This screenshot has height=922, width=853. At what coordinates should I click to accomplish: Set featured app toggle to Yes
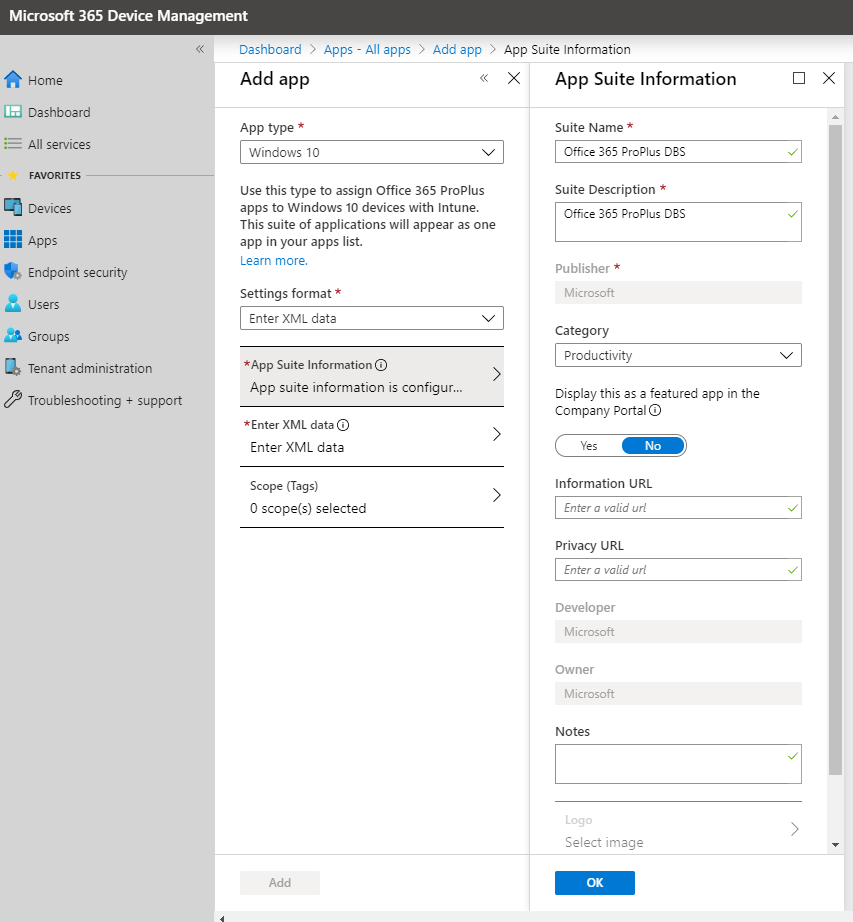click(589, 446)
